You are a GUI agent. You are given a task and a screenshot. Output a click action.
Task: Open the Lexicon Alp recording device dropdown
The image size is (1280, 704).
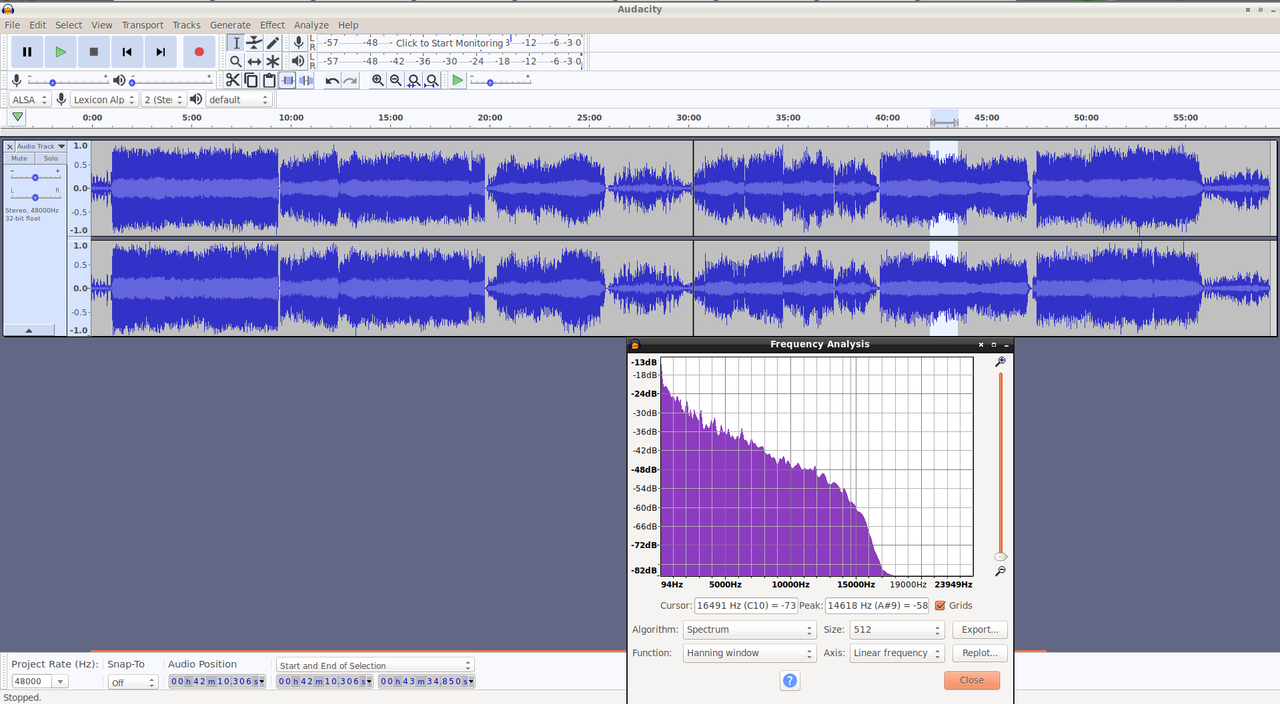(x=104, y=99)
